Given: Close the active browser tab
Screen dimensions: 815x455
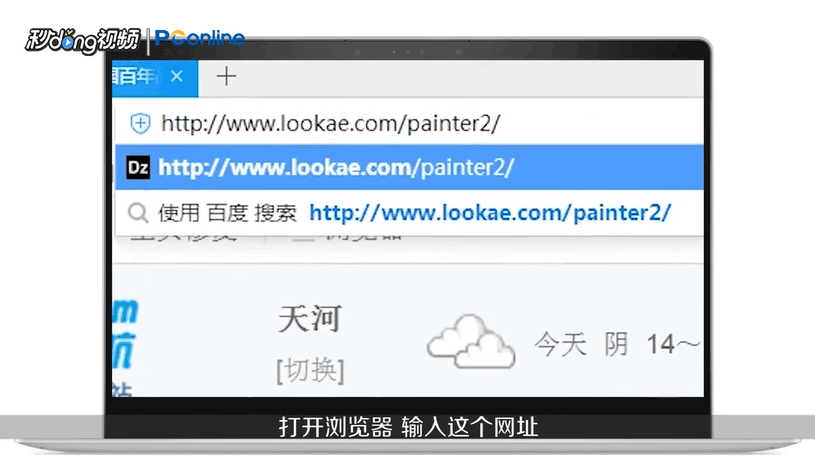Looking at the screenshot, I should click(x=177, y=76).
